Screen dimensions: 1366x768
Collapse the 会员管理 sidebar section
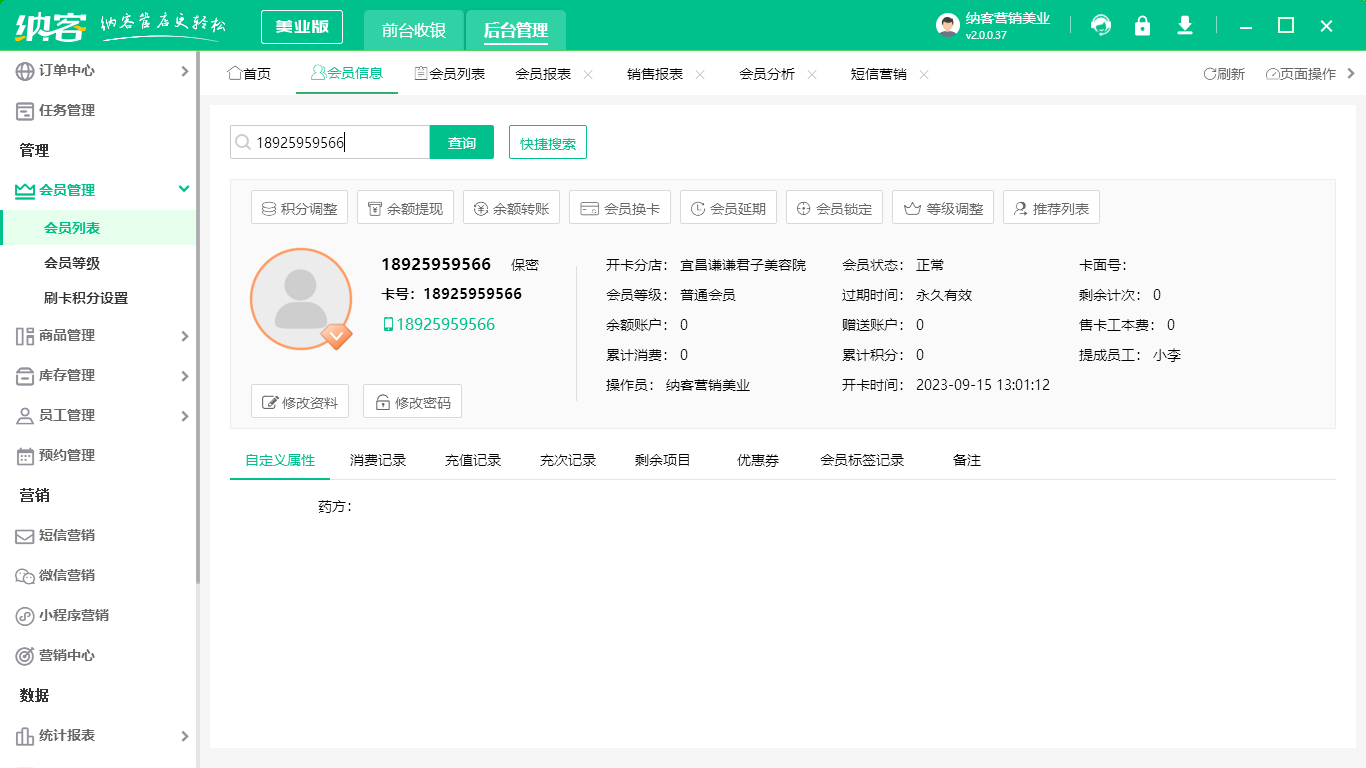point(98,190)
